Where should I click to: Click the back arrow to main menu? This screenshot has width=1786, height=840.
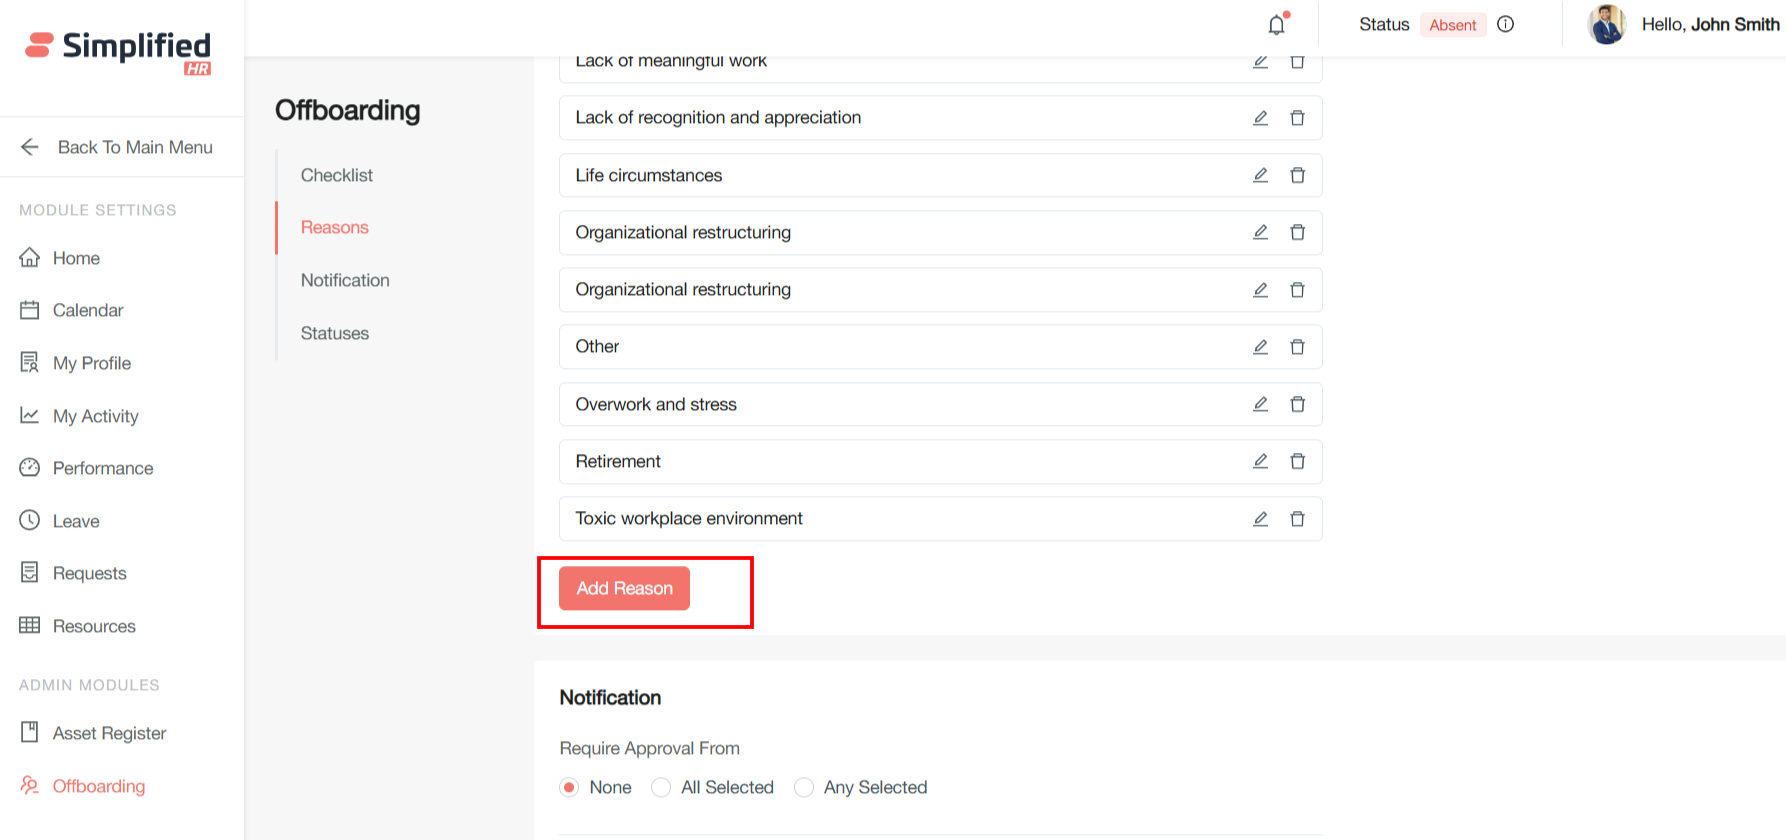click(x=30, y=147)
